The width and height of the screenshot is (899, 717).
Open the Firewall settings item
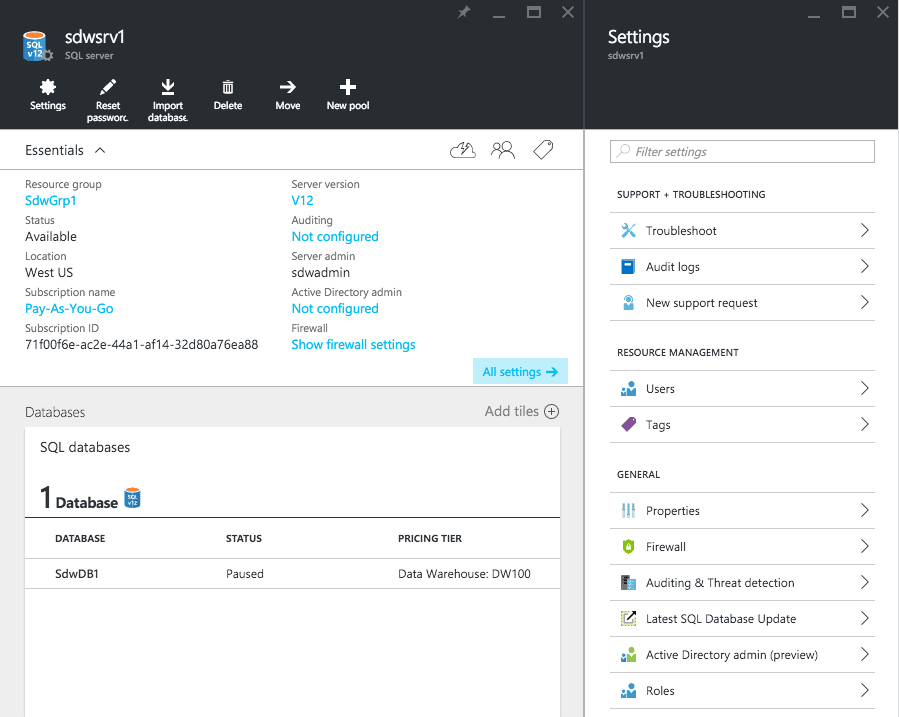click(x=742, y=547)
